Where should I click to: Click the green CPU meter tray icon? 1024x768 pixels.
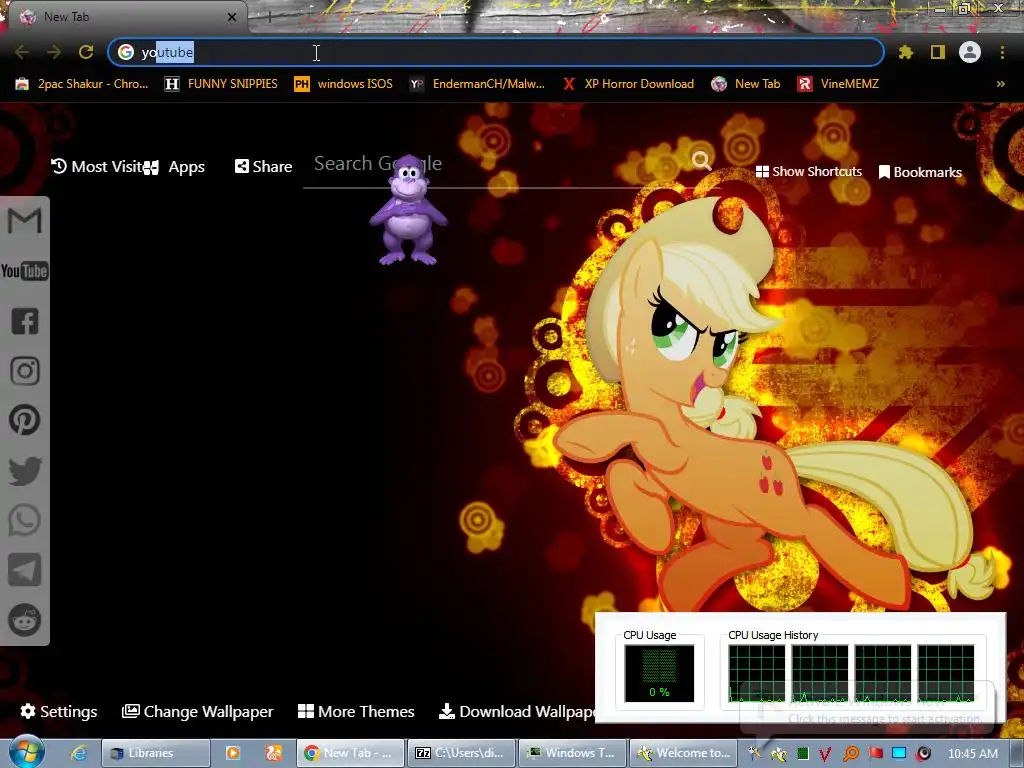coord(803,754)
